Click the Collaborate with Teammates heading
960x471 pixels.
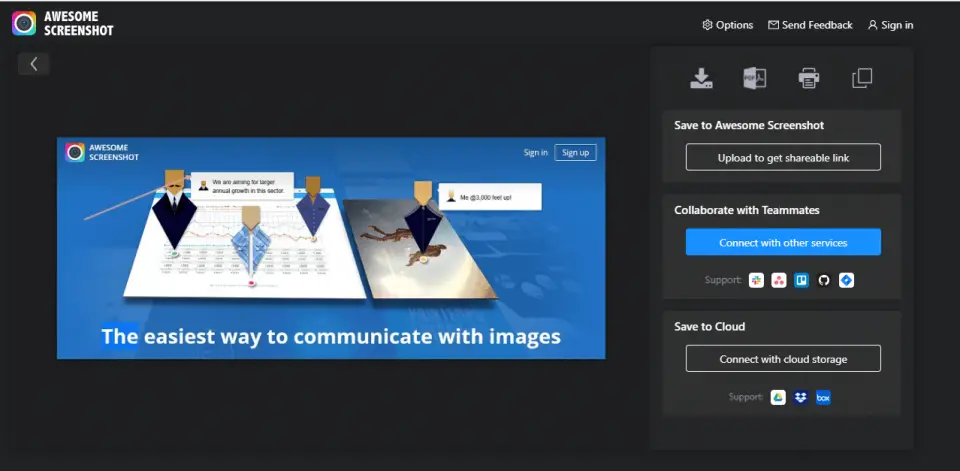747,210
